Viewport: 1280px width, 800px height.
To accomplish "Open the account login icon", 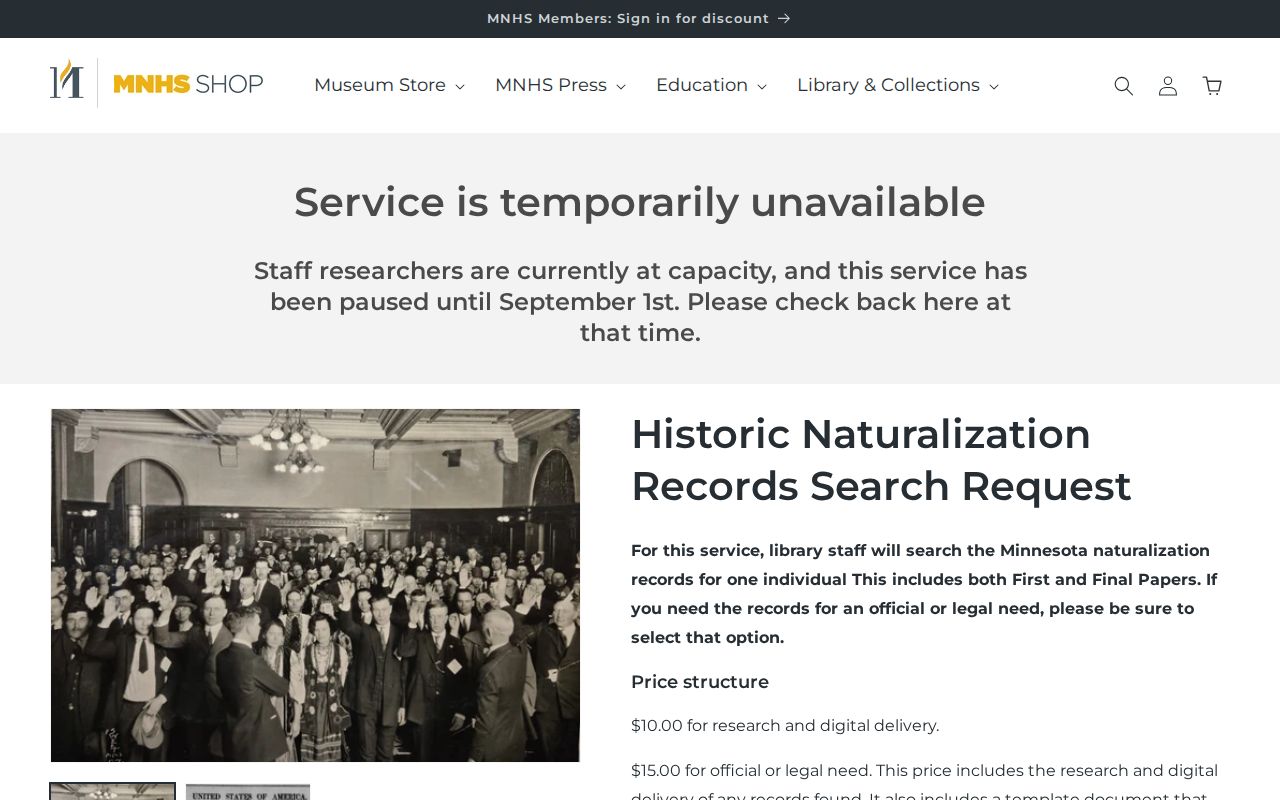I will pos(1167,86).
